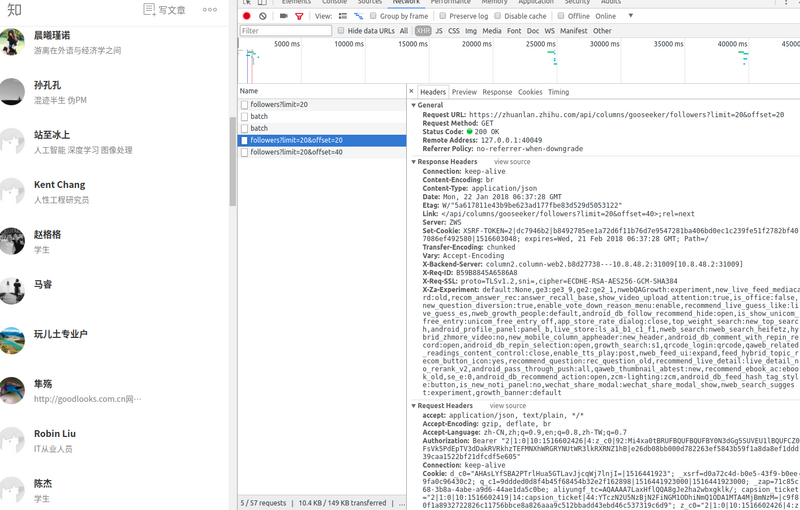Select request followers?limit=20
The image size is (800, 510).
322,105
